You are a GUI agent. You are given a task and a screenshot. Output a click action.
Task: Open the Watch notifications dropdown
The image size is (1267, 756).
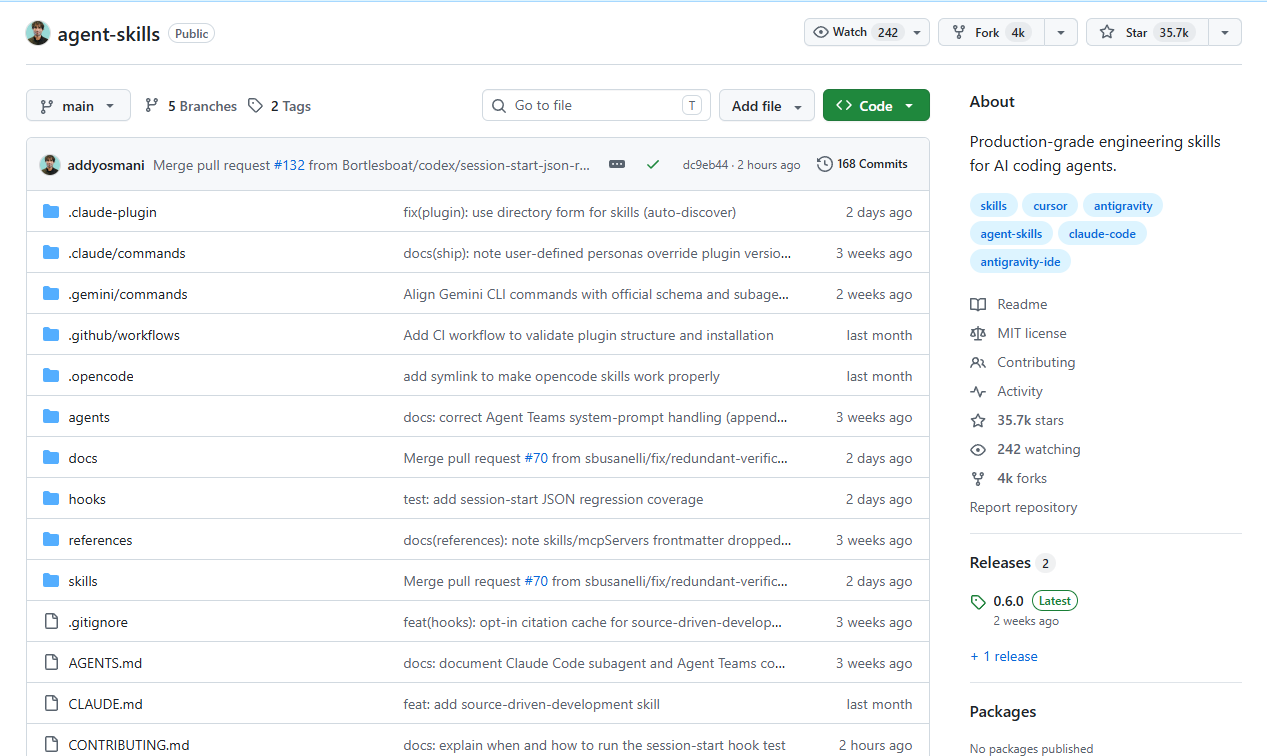(867, 32)
